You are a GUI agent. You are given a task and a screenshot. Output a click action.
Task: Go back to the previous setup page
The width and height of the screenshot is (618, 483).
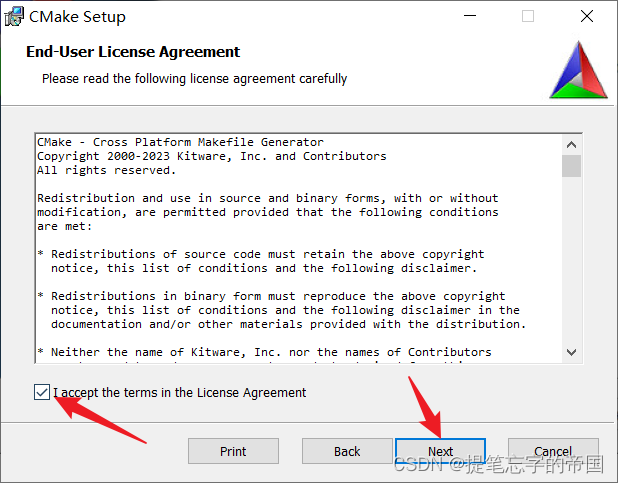347,451
